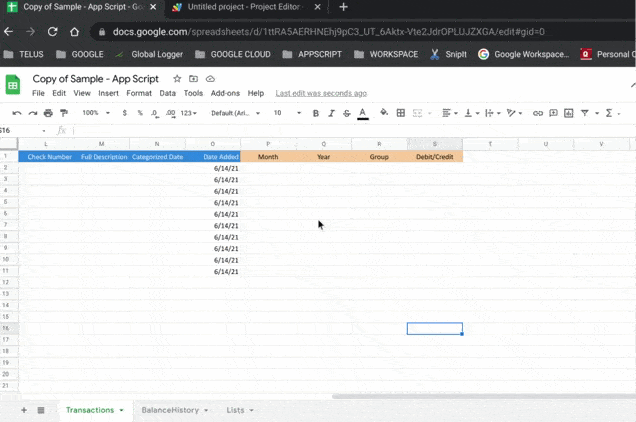Go back in browser
The image size is (636, 422).
[9, 32]
